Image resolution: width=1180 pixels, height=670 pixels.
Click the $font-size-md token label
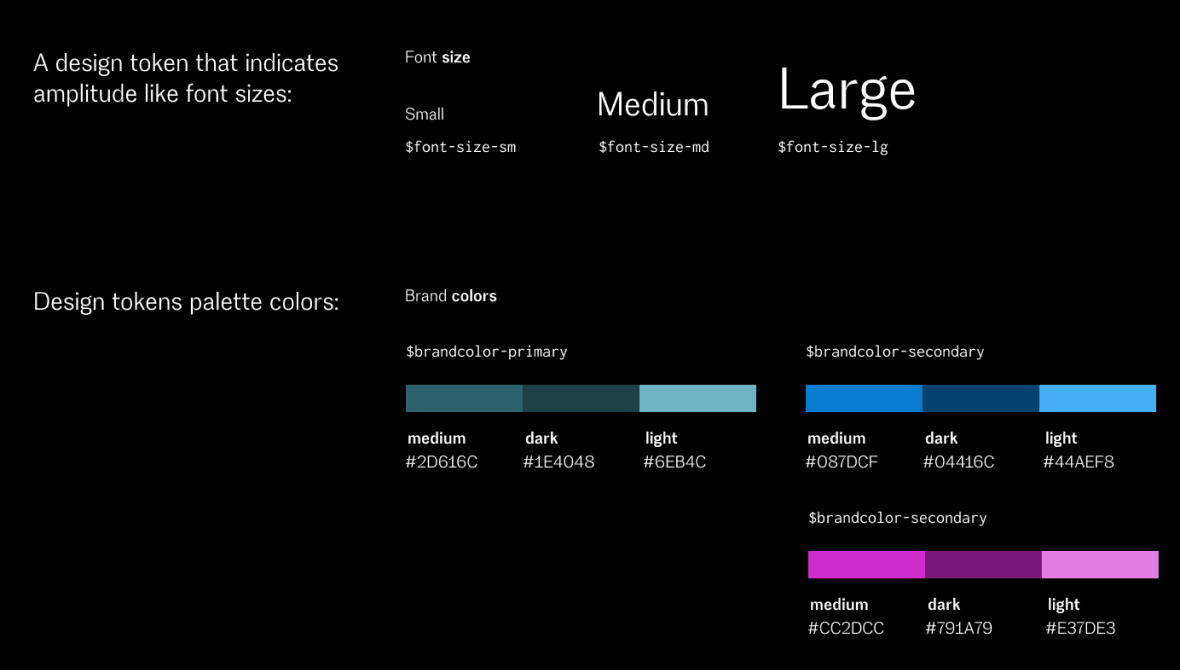click(654, 147)
